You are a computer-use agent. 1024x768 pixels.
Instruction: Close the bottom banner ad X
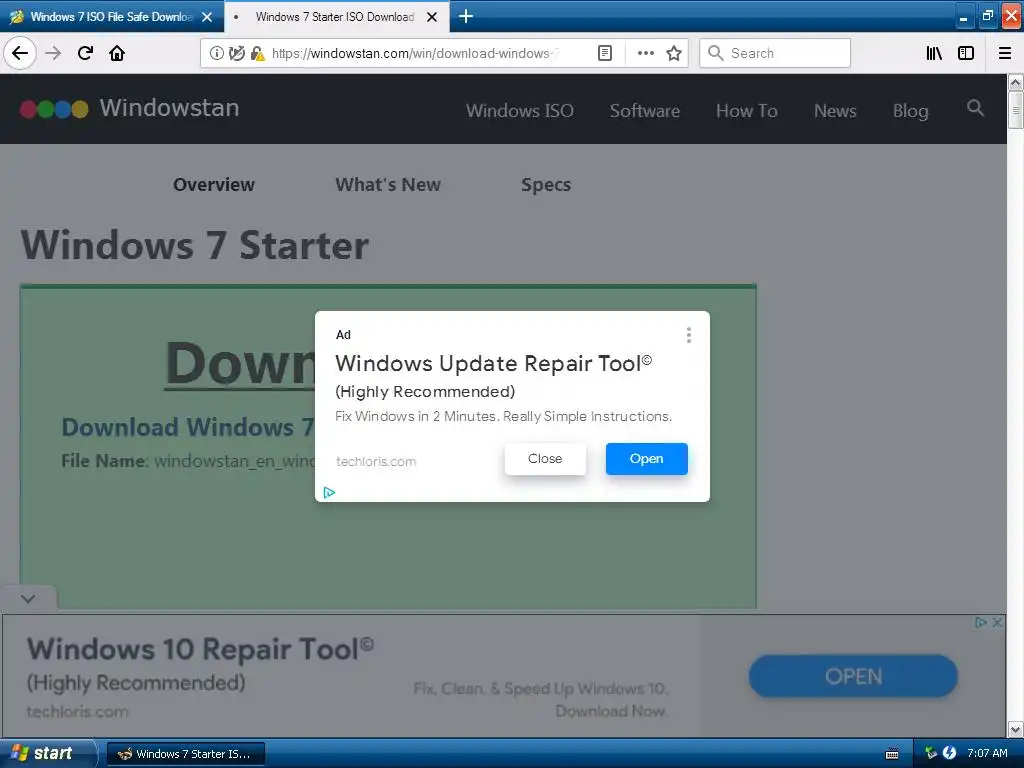(997, 622)
